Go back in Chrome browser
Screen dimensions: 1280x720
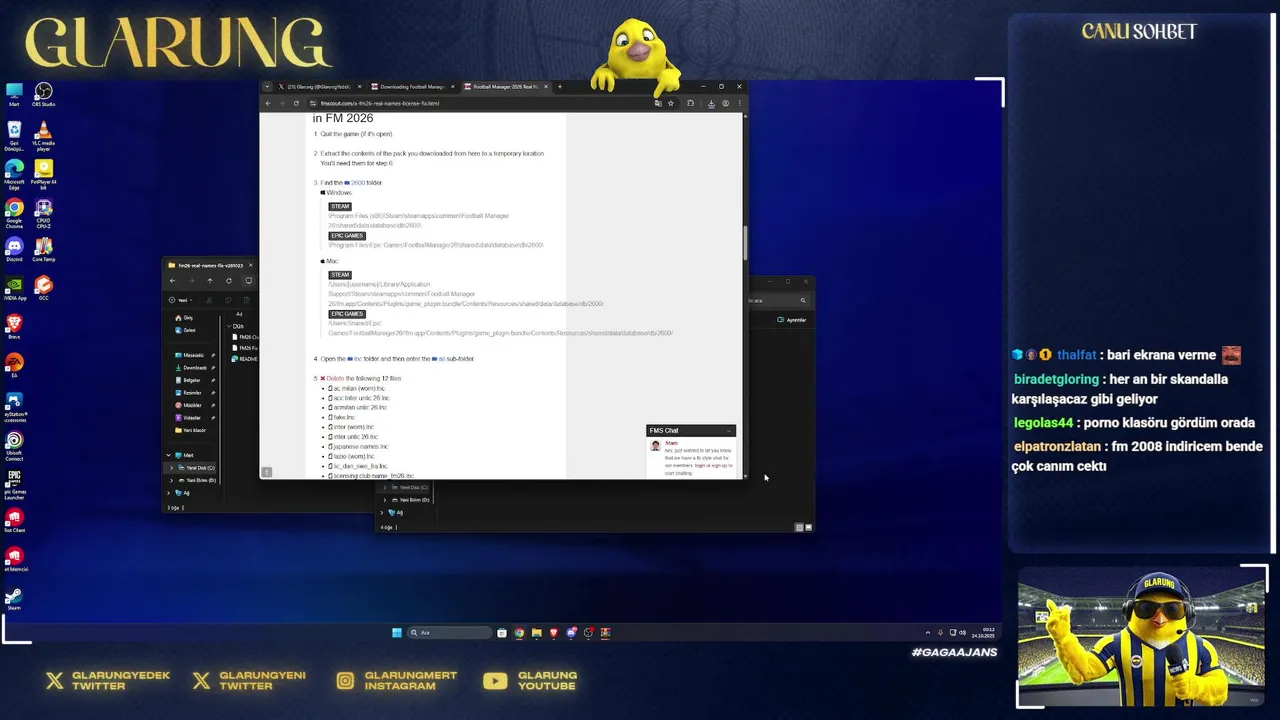[267, 103]
